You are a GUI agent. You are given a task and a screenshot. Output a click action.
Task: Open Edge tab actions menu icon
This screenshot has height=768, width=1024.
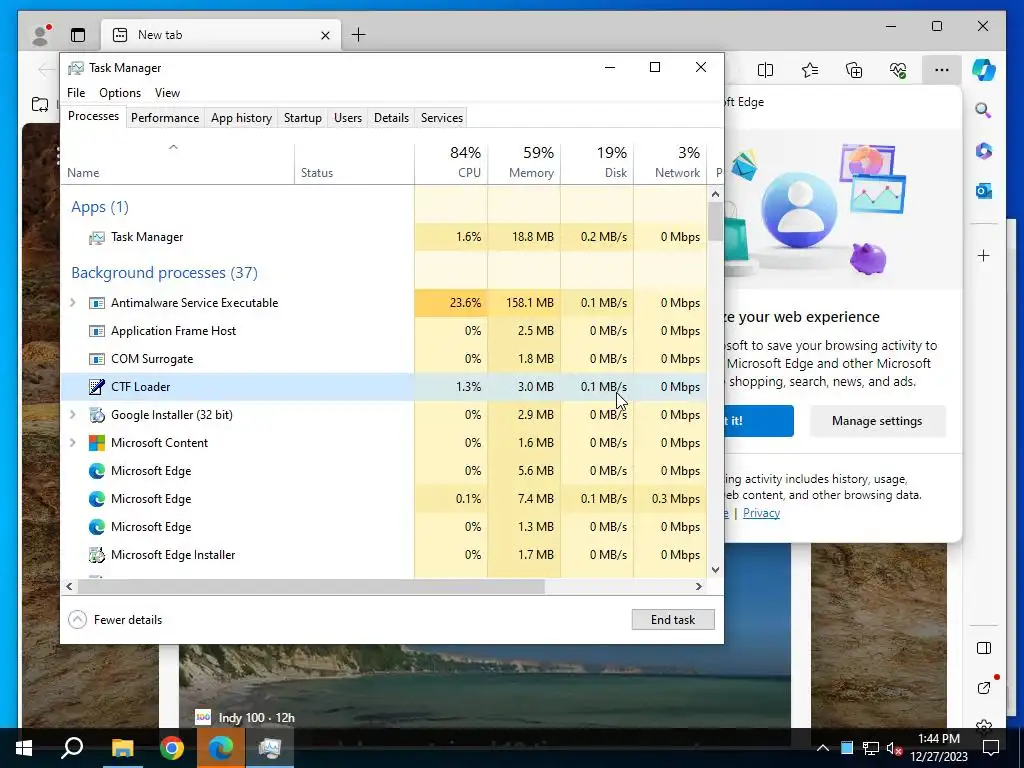point(78,35)
